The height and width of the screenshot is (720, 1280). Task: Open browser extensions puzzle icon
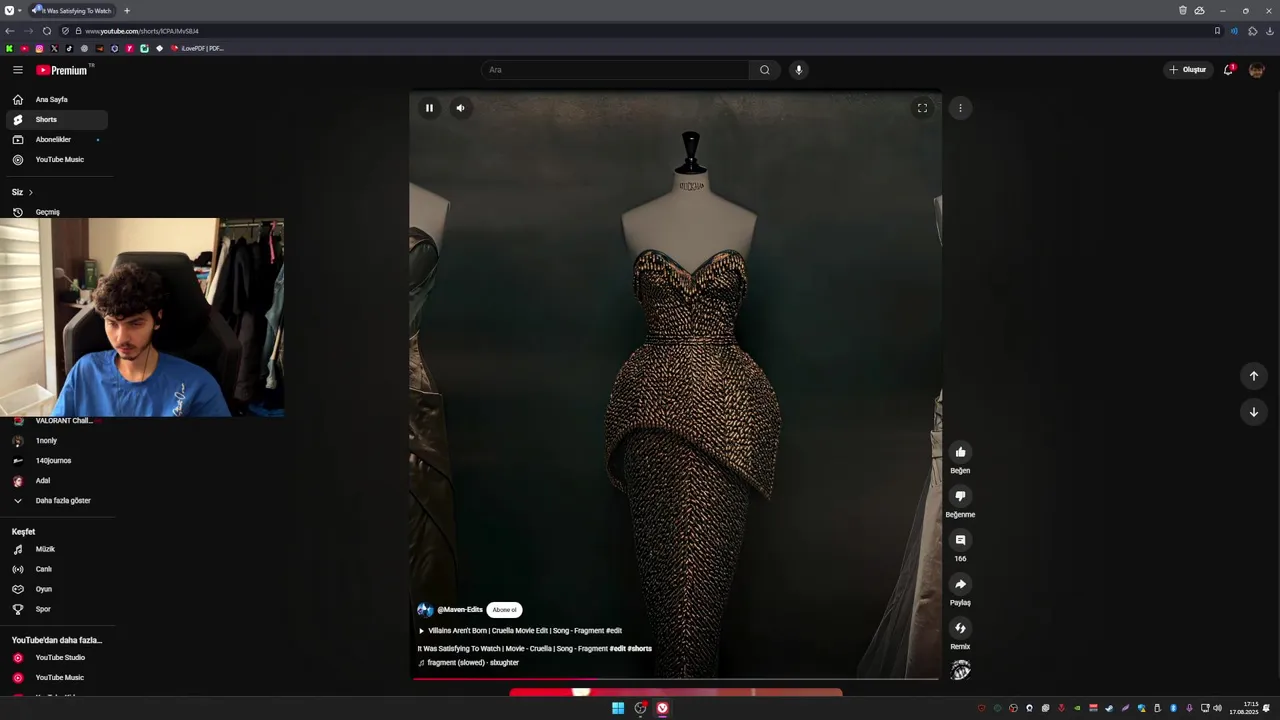(1253, 31)
